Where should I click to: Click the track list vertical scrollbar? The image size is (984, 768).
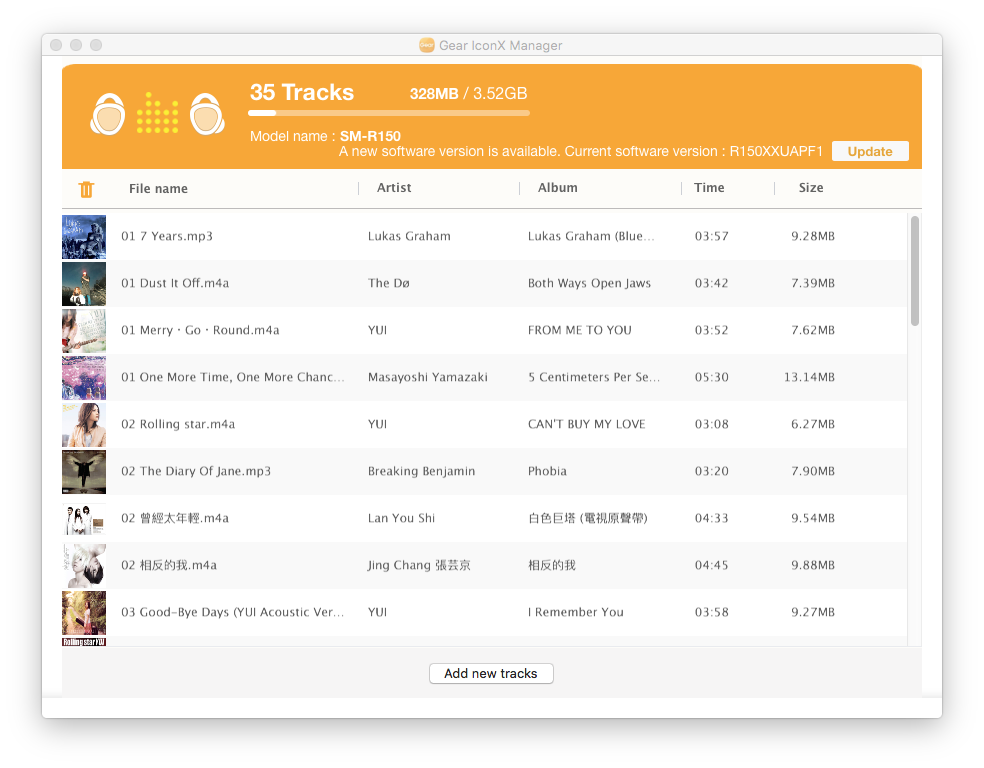point(915,271)
